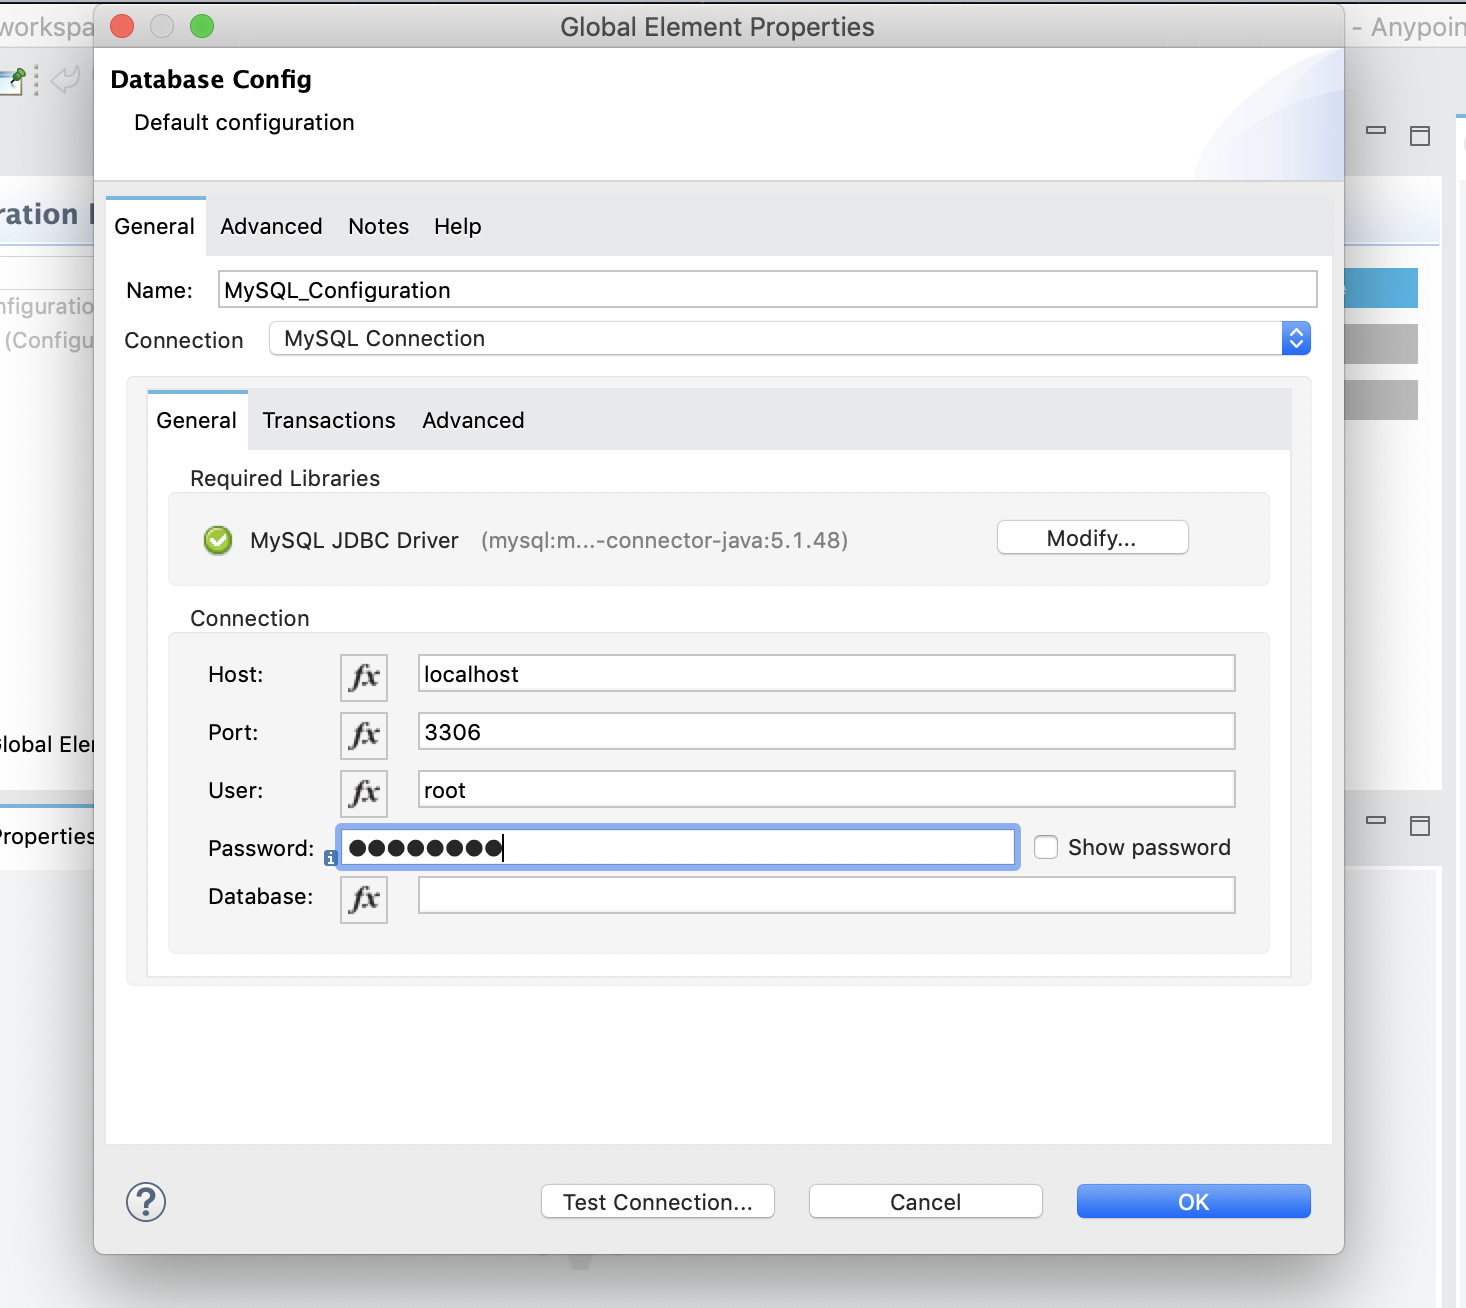The image size is (1466, 1308).
Task: Open the help question mark icon
Action: click(x=146, y=1202)
